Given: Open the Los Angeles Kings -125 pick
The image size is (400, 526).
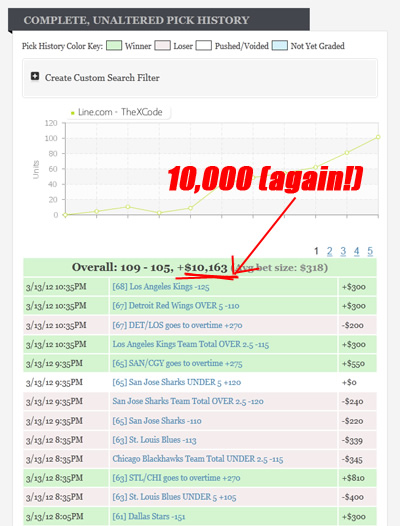Looking at the screenshot, I should click(161, 287).
